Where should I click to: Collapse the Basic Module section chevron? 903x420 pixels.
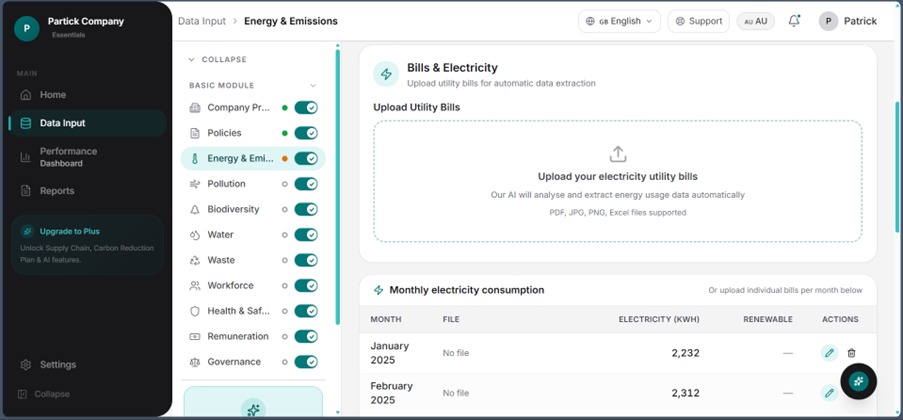pyautogui.click(x=313, y=85)
